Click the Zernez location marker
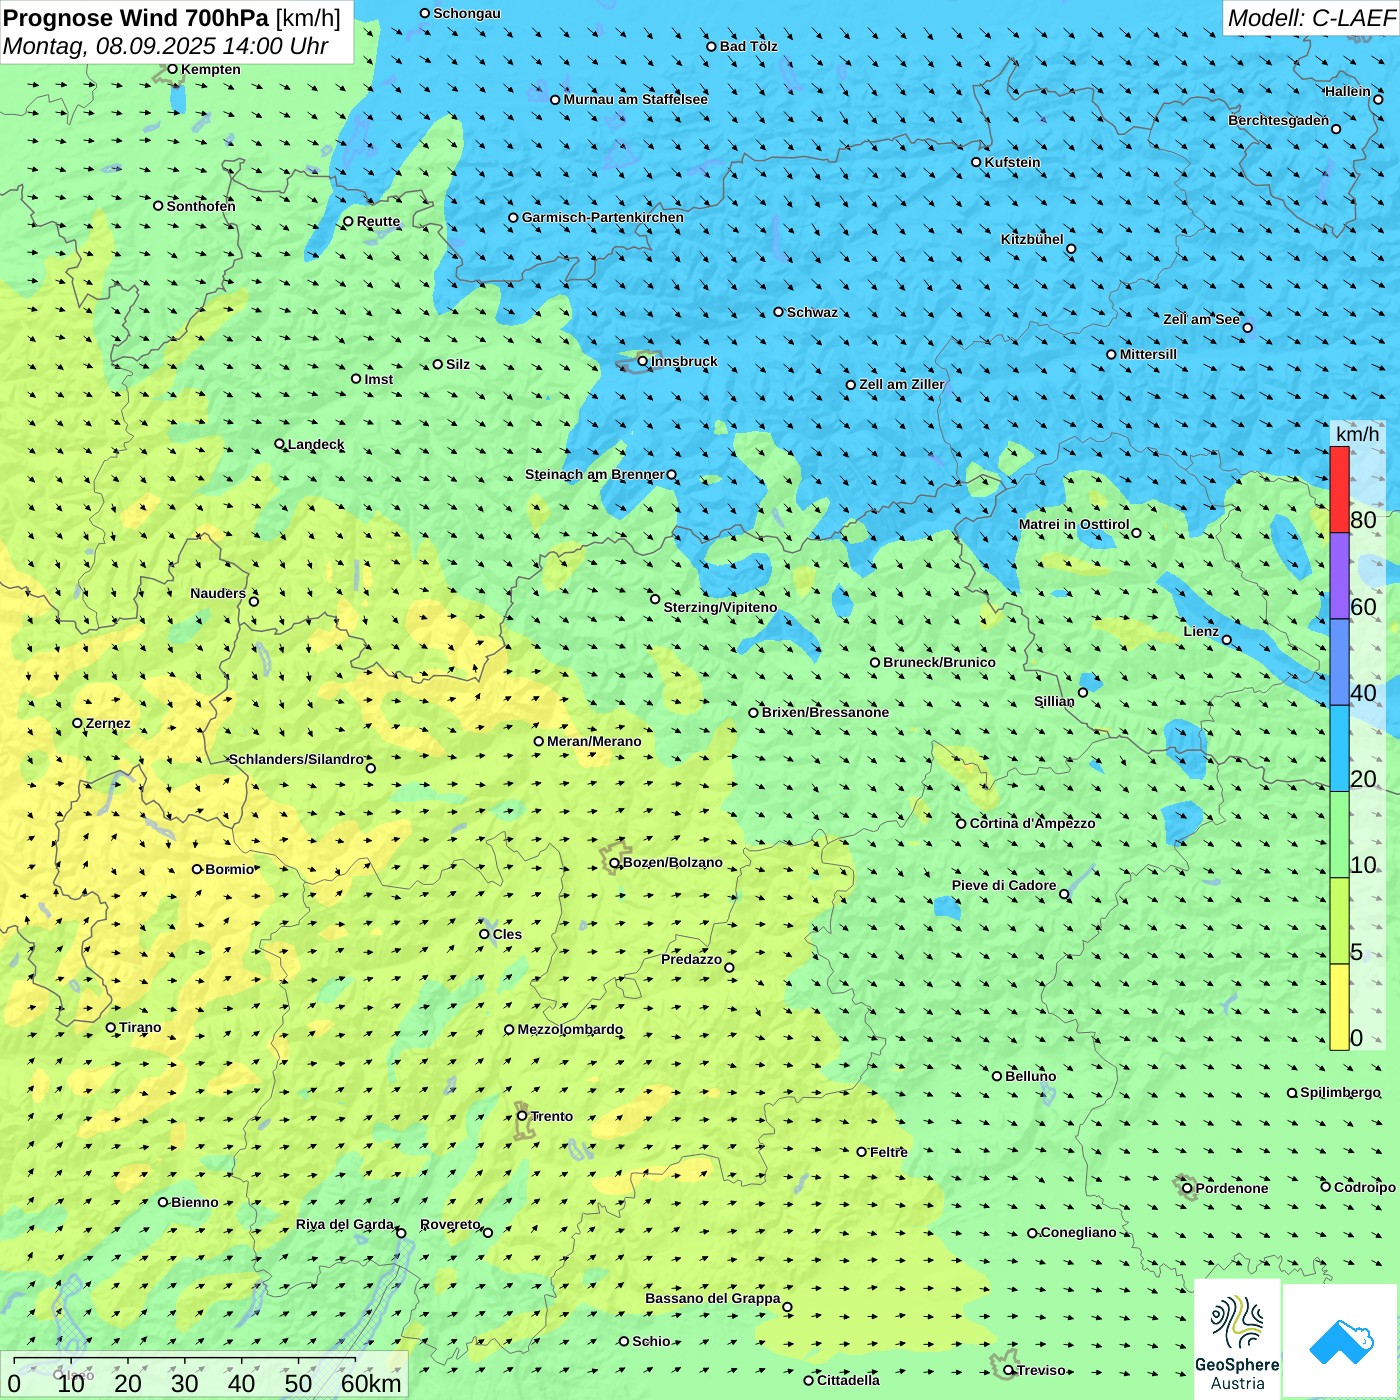The width and height of the screenshot is (1400, 1400). (x=77, y=723)
